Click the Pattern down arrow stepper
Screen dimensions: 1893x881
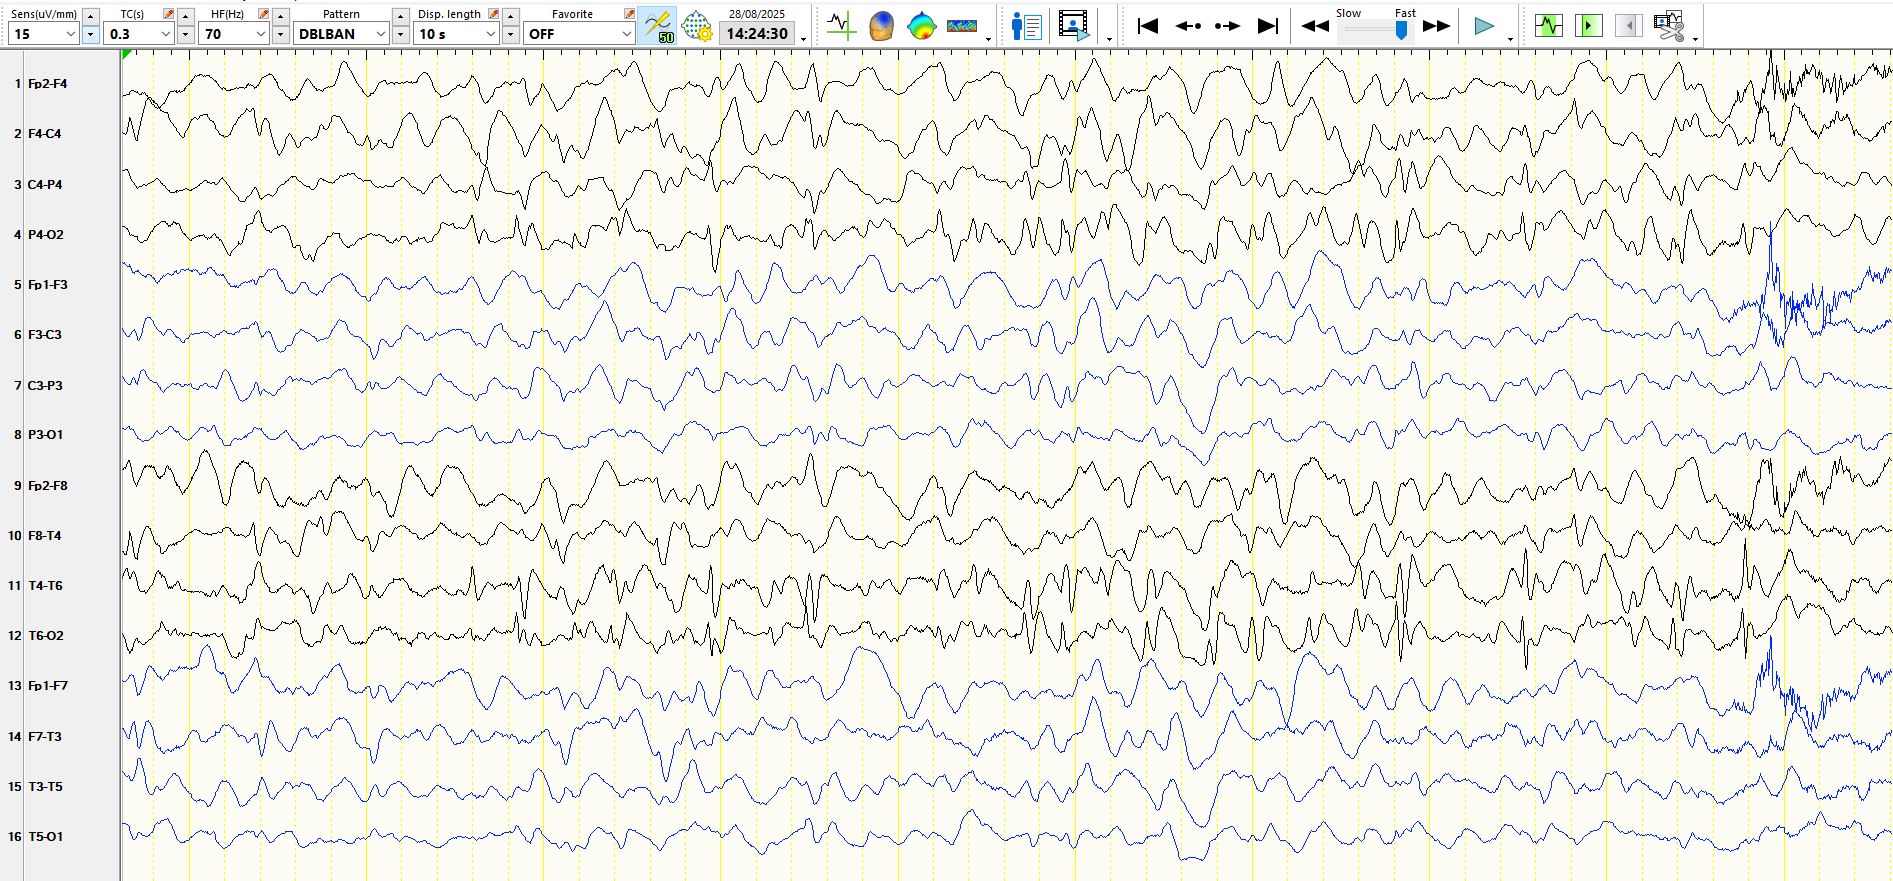tap(401, 35)
